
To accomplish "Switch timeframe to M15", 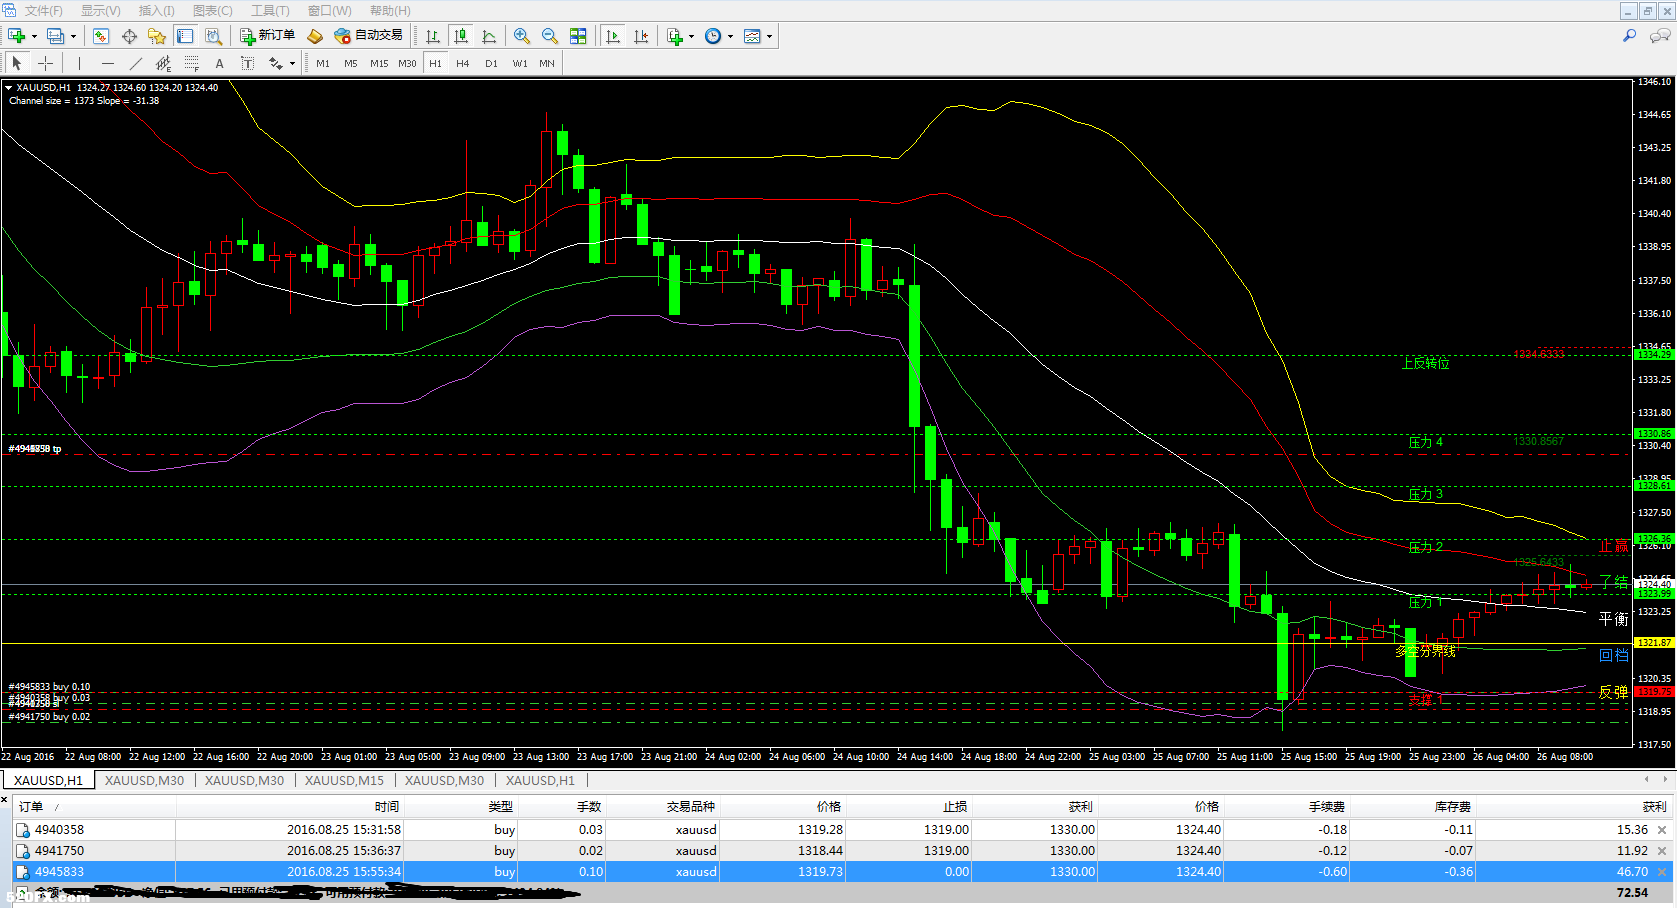I will [379, 63].
